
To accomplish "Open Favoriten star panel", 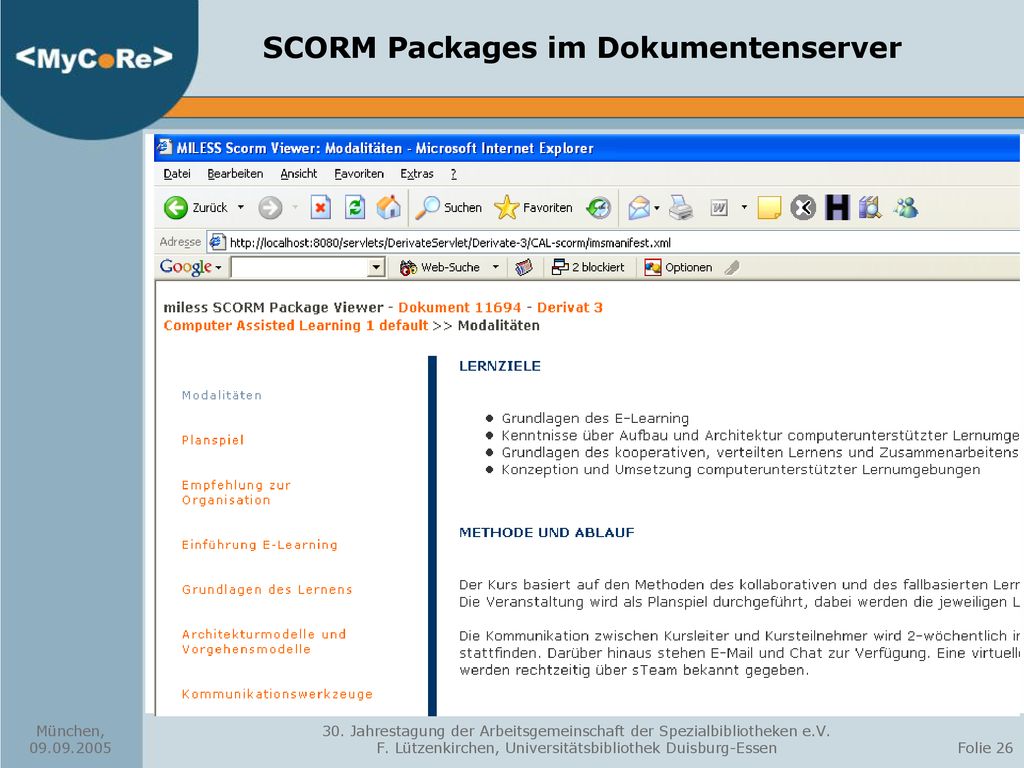I will (533, 208).
